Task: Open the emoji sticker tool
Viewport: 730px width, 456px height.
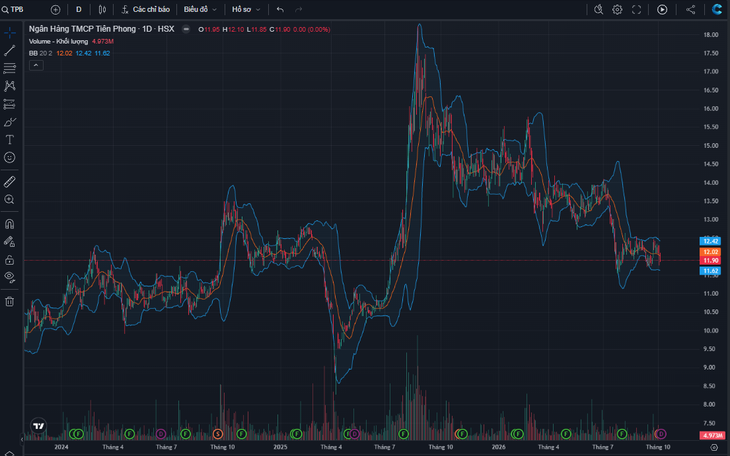Action: (9, 157)
